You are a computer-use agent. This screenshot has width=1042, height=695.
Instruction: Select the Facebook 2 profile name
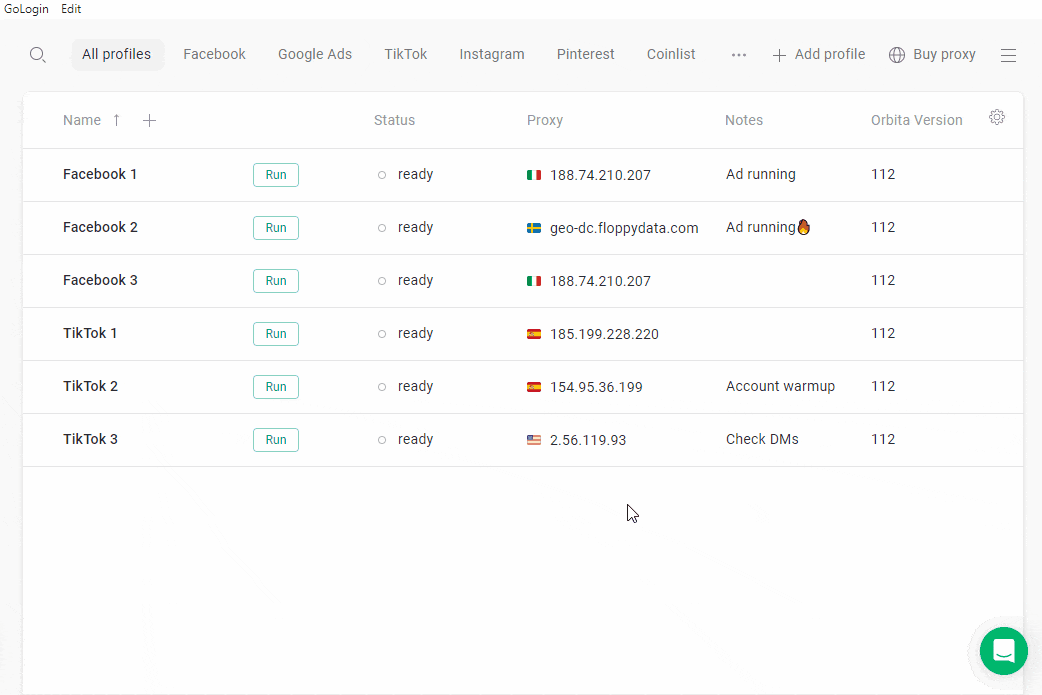(x=100, y=227)
